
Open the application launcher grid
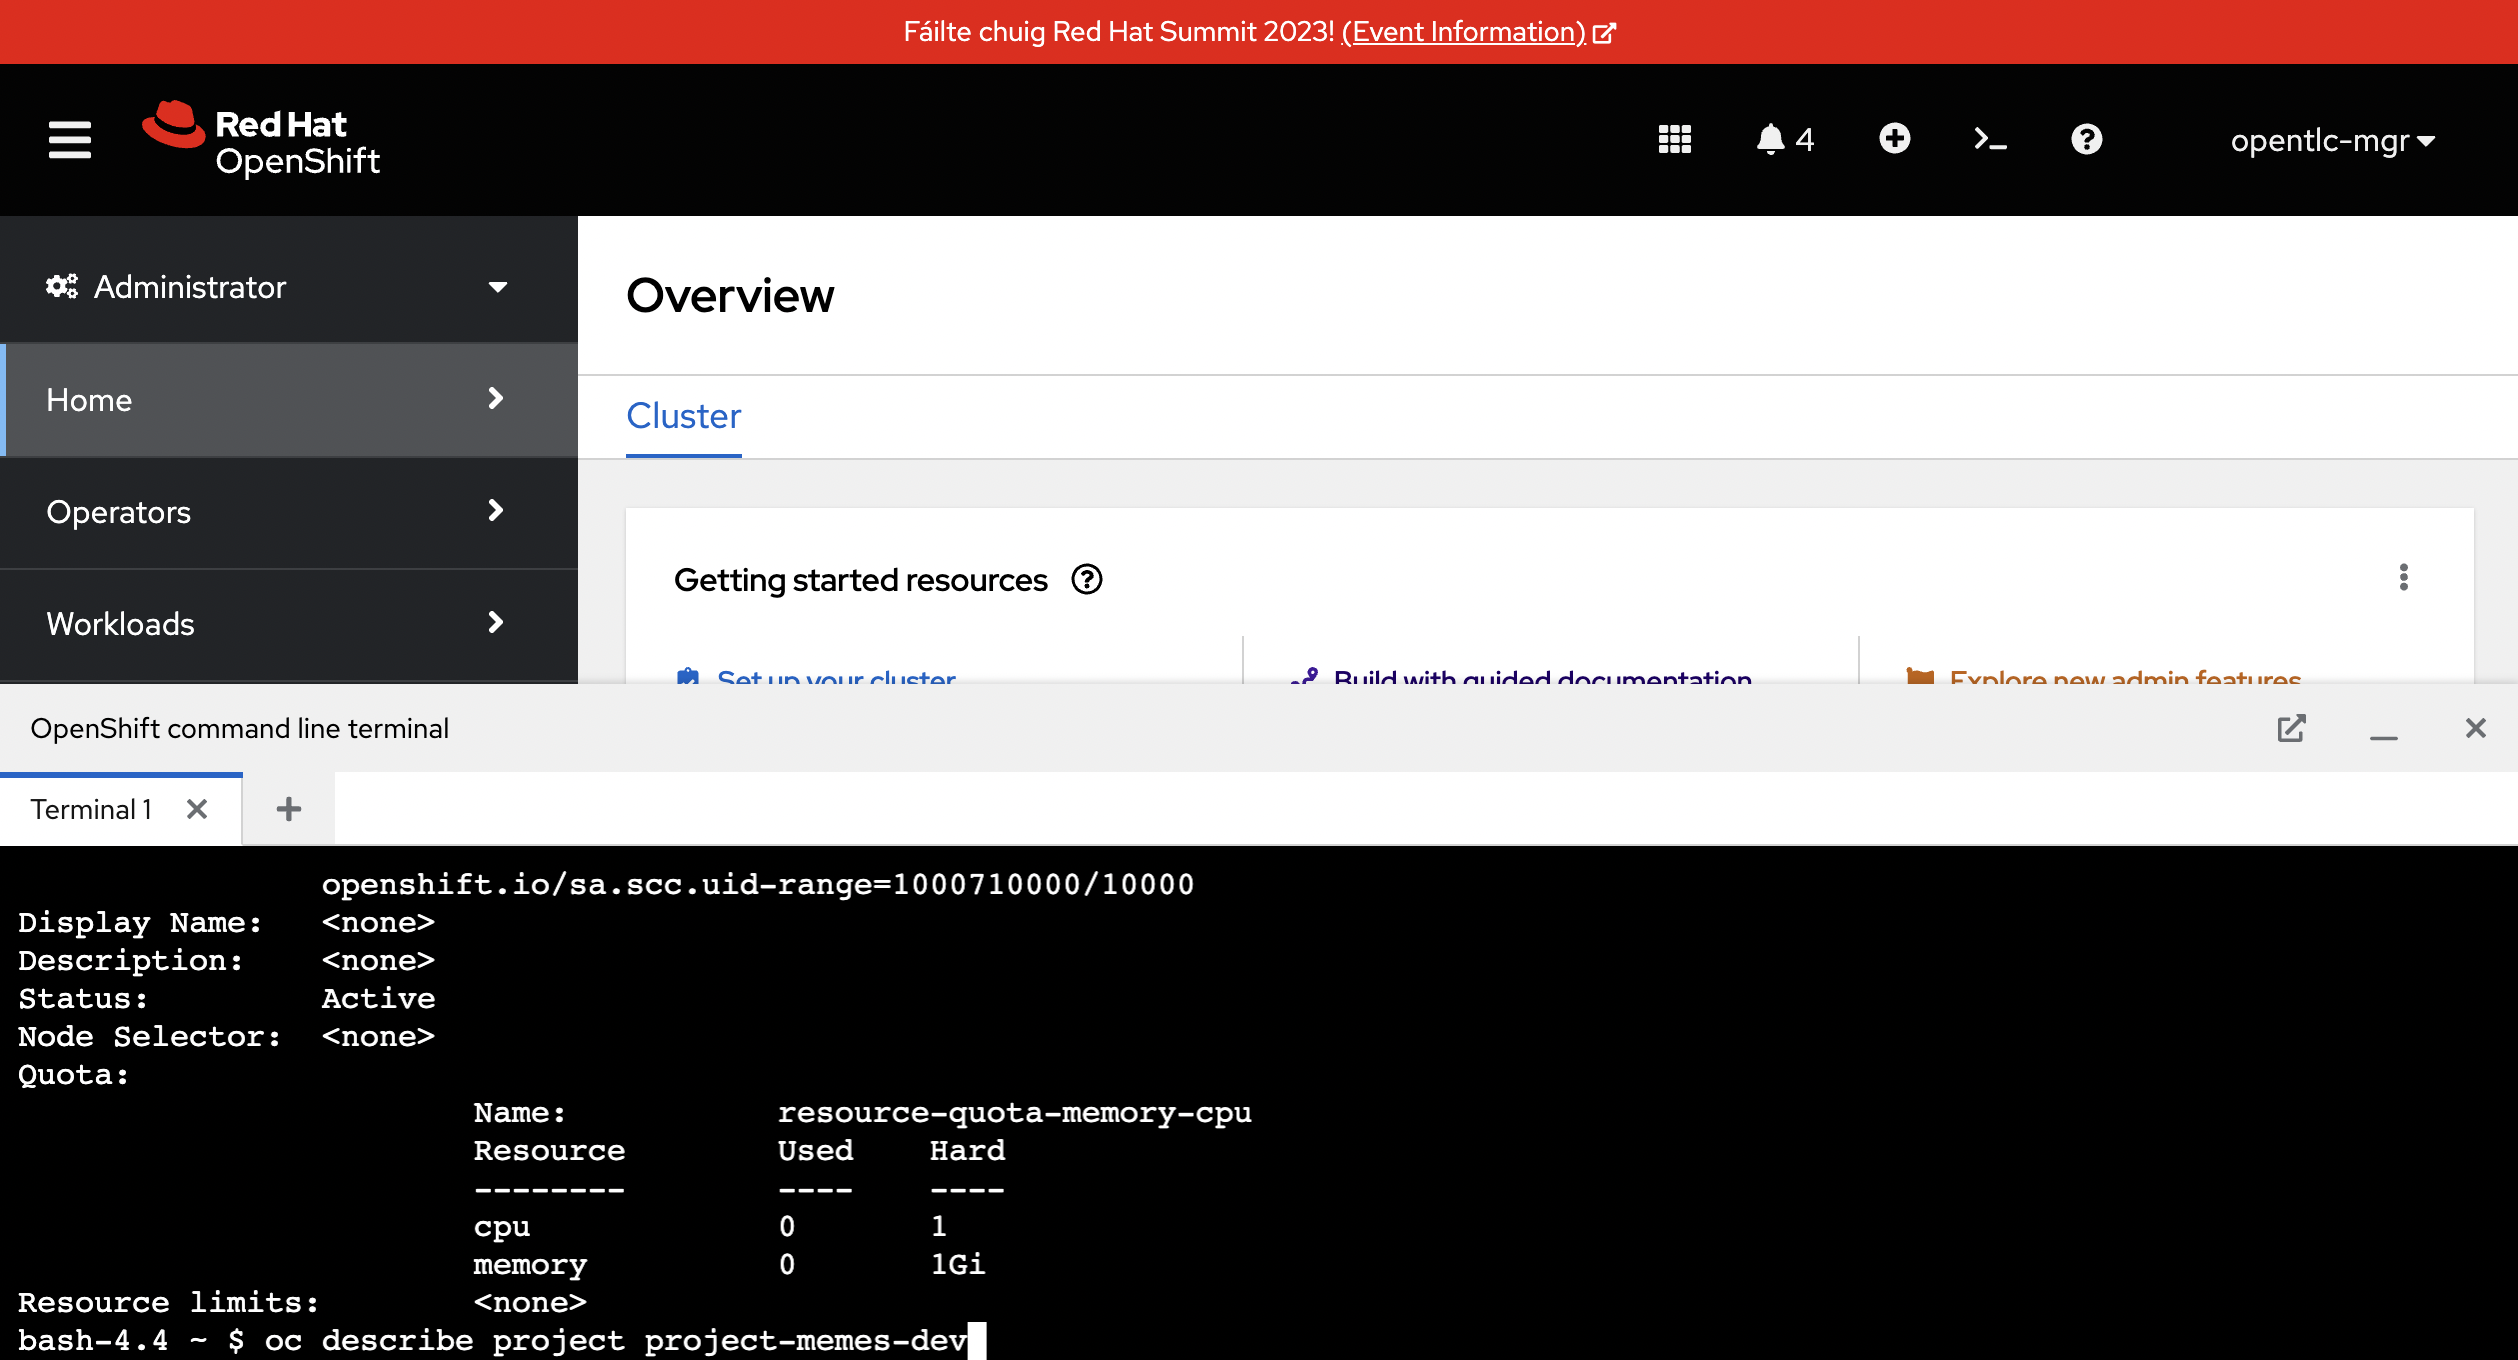1674,139
